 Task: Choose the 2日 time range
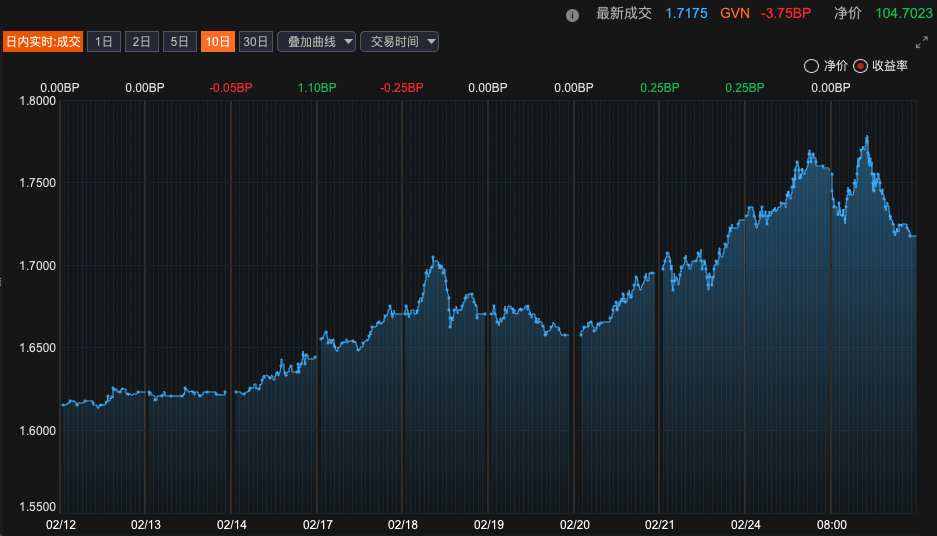click(x=142, y=41)
